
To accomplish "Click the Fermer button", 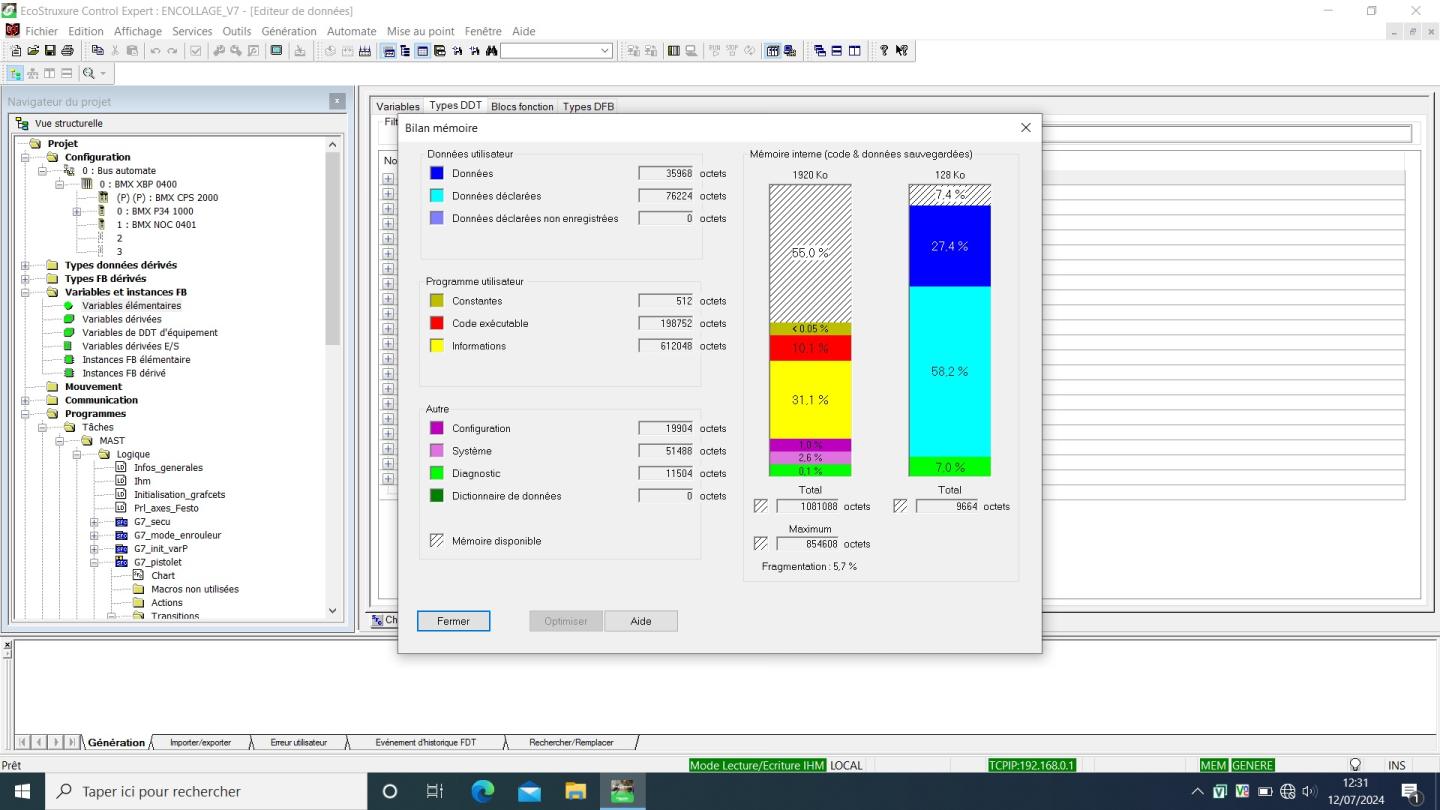I will pos(453,621).
